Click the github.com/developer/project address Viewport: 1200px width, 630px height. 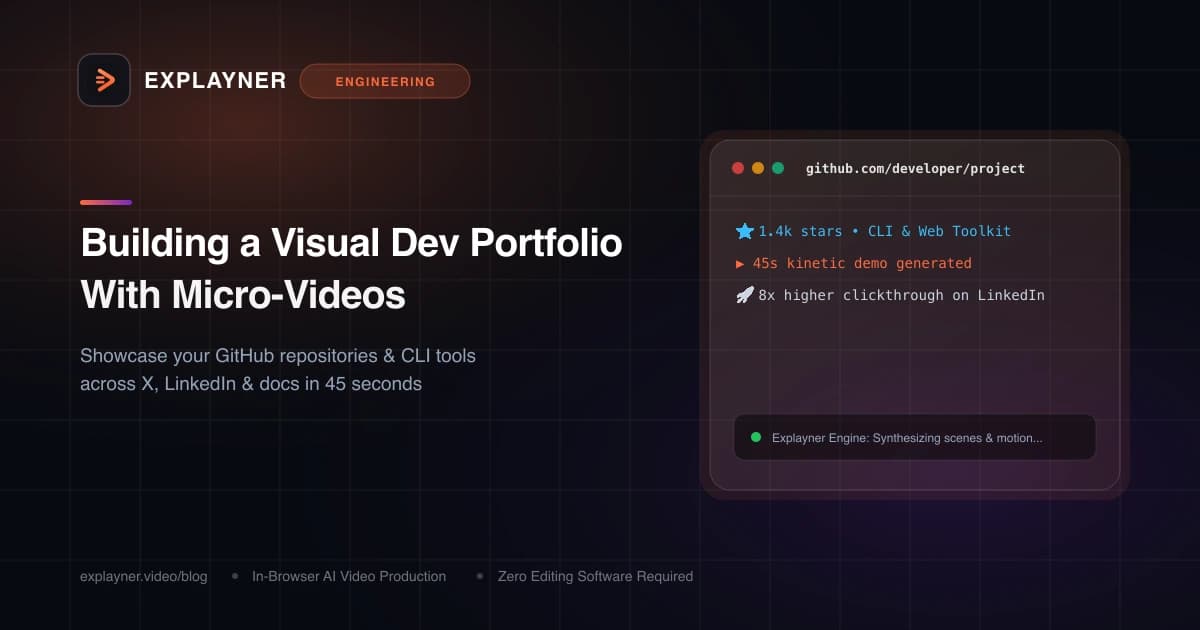(915, 168)
